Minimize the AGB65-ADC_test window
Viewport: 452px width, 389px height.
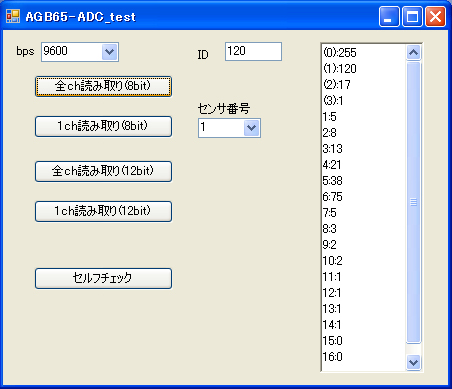(x=389, y=16)
